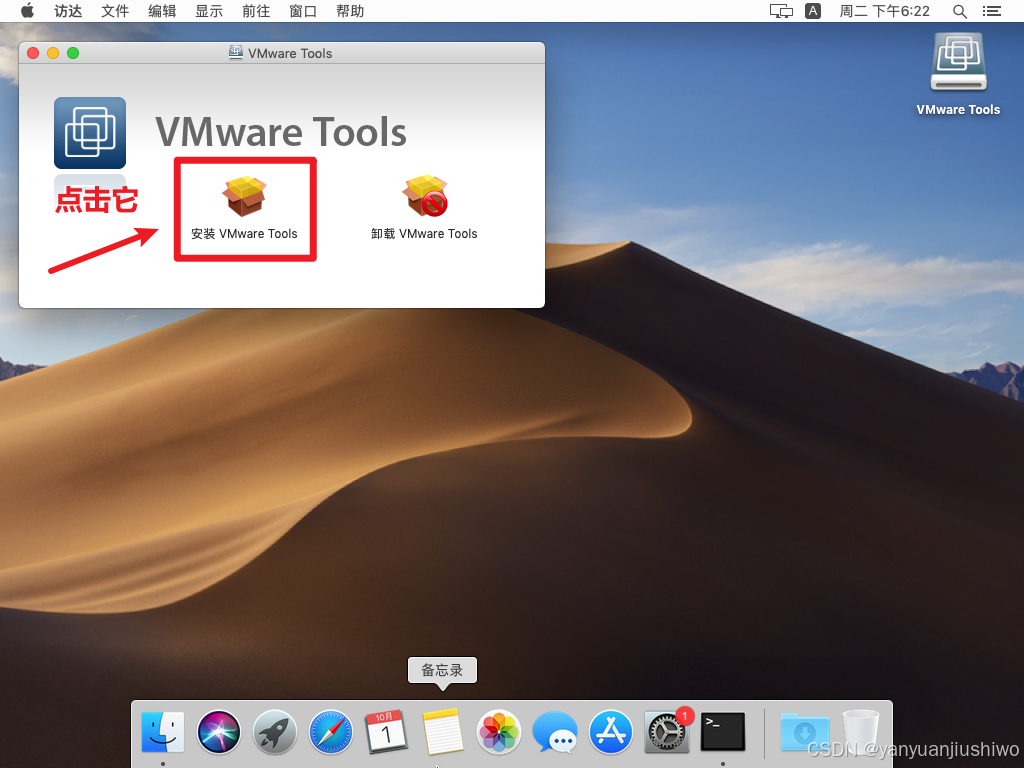Open Terminal from the Dock

pyautogui.click(x=723, y=732)
